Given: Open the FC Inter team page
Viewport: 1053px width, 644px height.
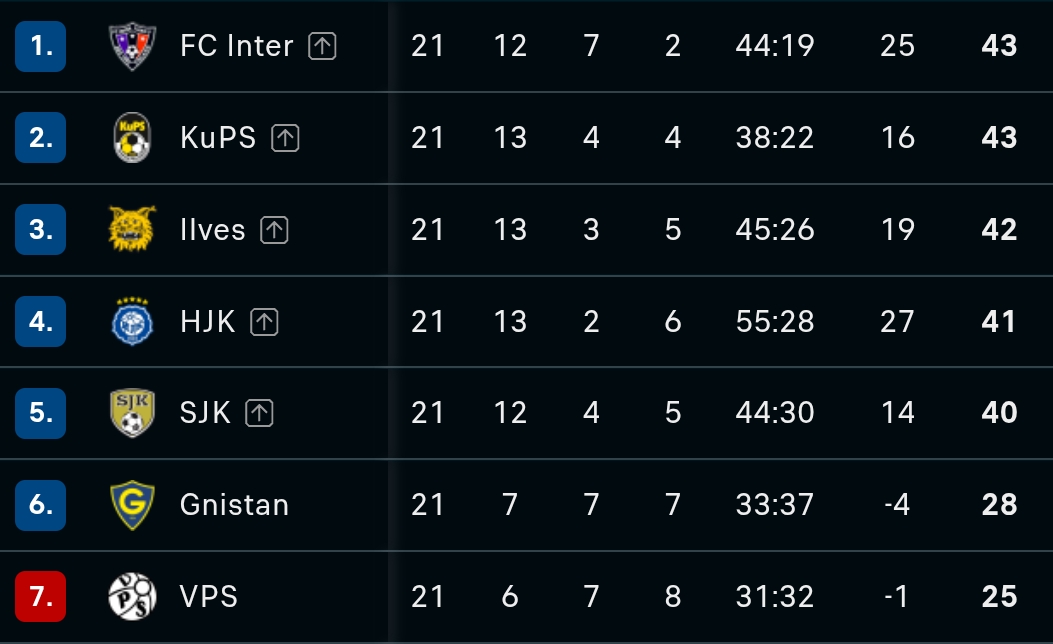Looking at the screenshot, I should tap(236, 46).
